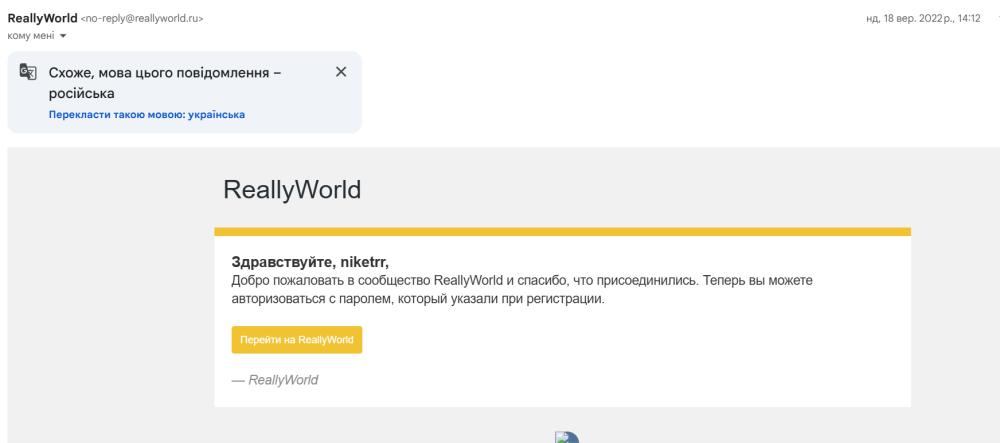This screenshot has height=443, width=1000.
Task: Select greeting 'Здравствуйте, niketrr,'
Action: click(310, 262)
